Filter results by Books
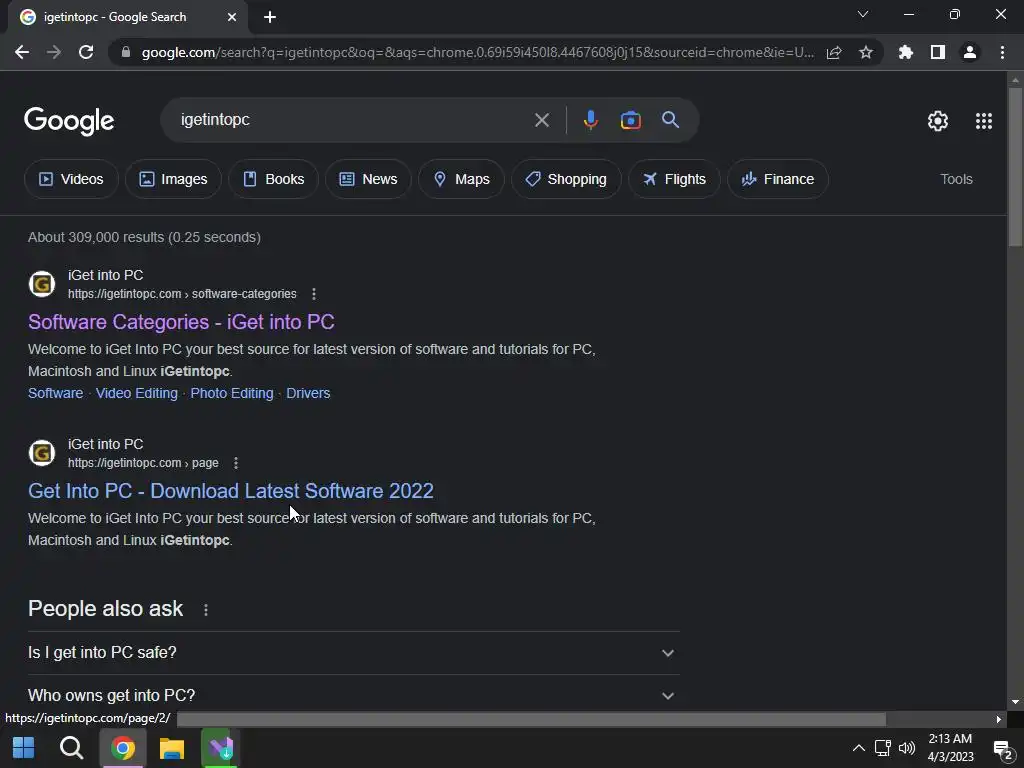The image size is (1024, 768). 274,179
